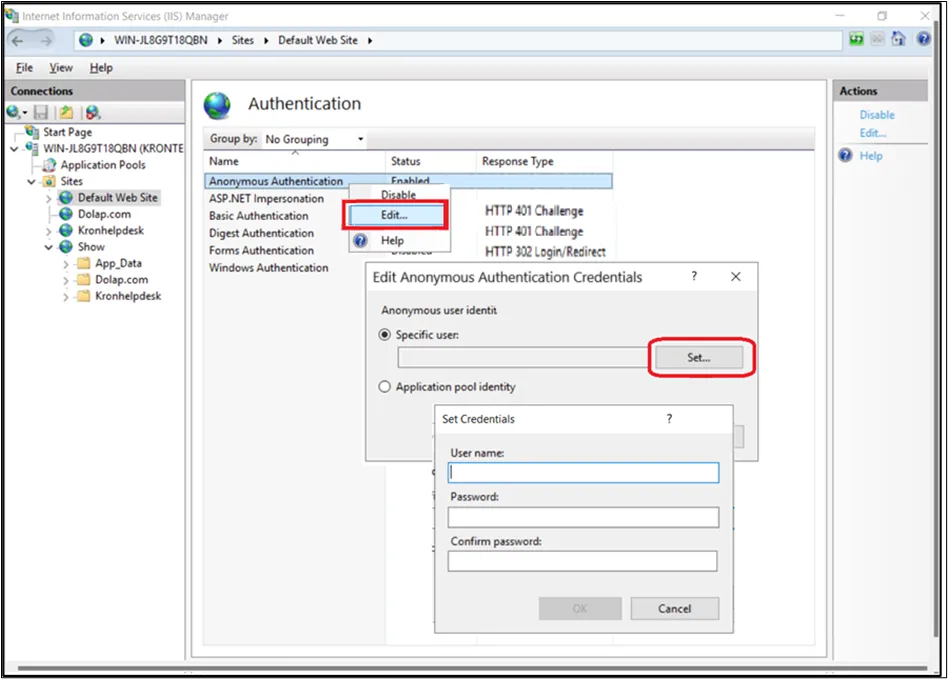This screenshot has width=948, height=679.
Task: Open the blue help icon at top right
Action: [x=923, y=39]
